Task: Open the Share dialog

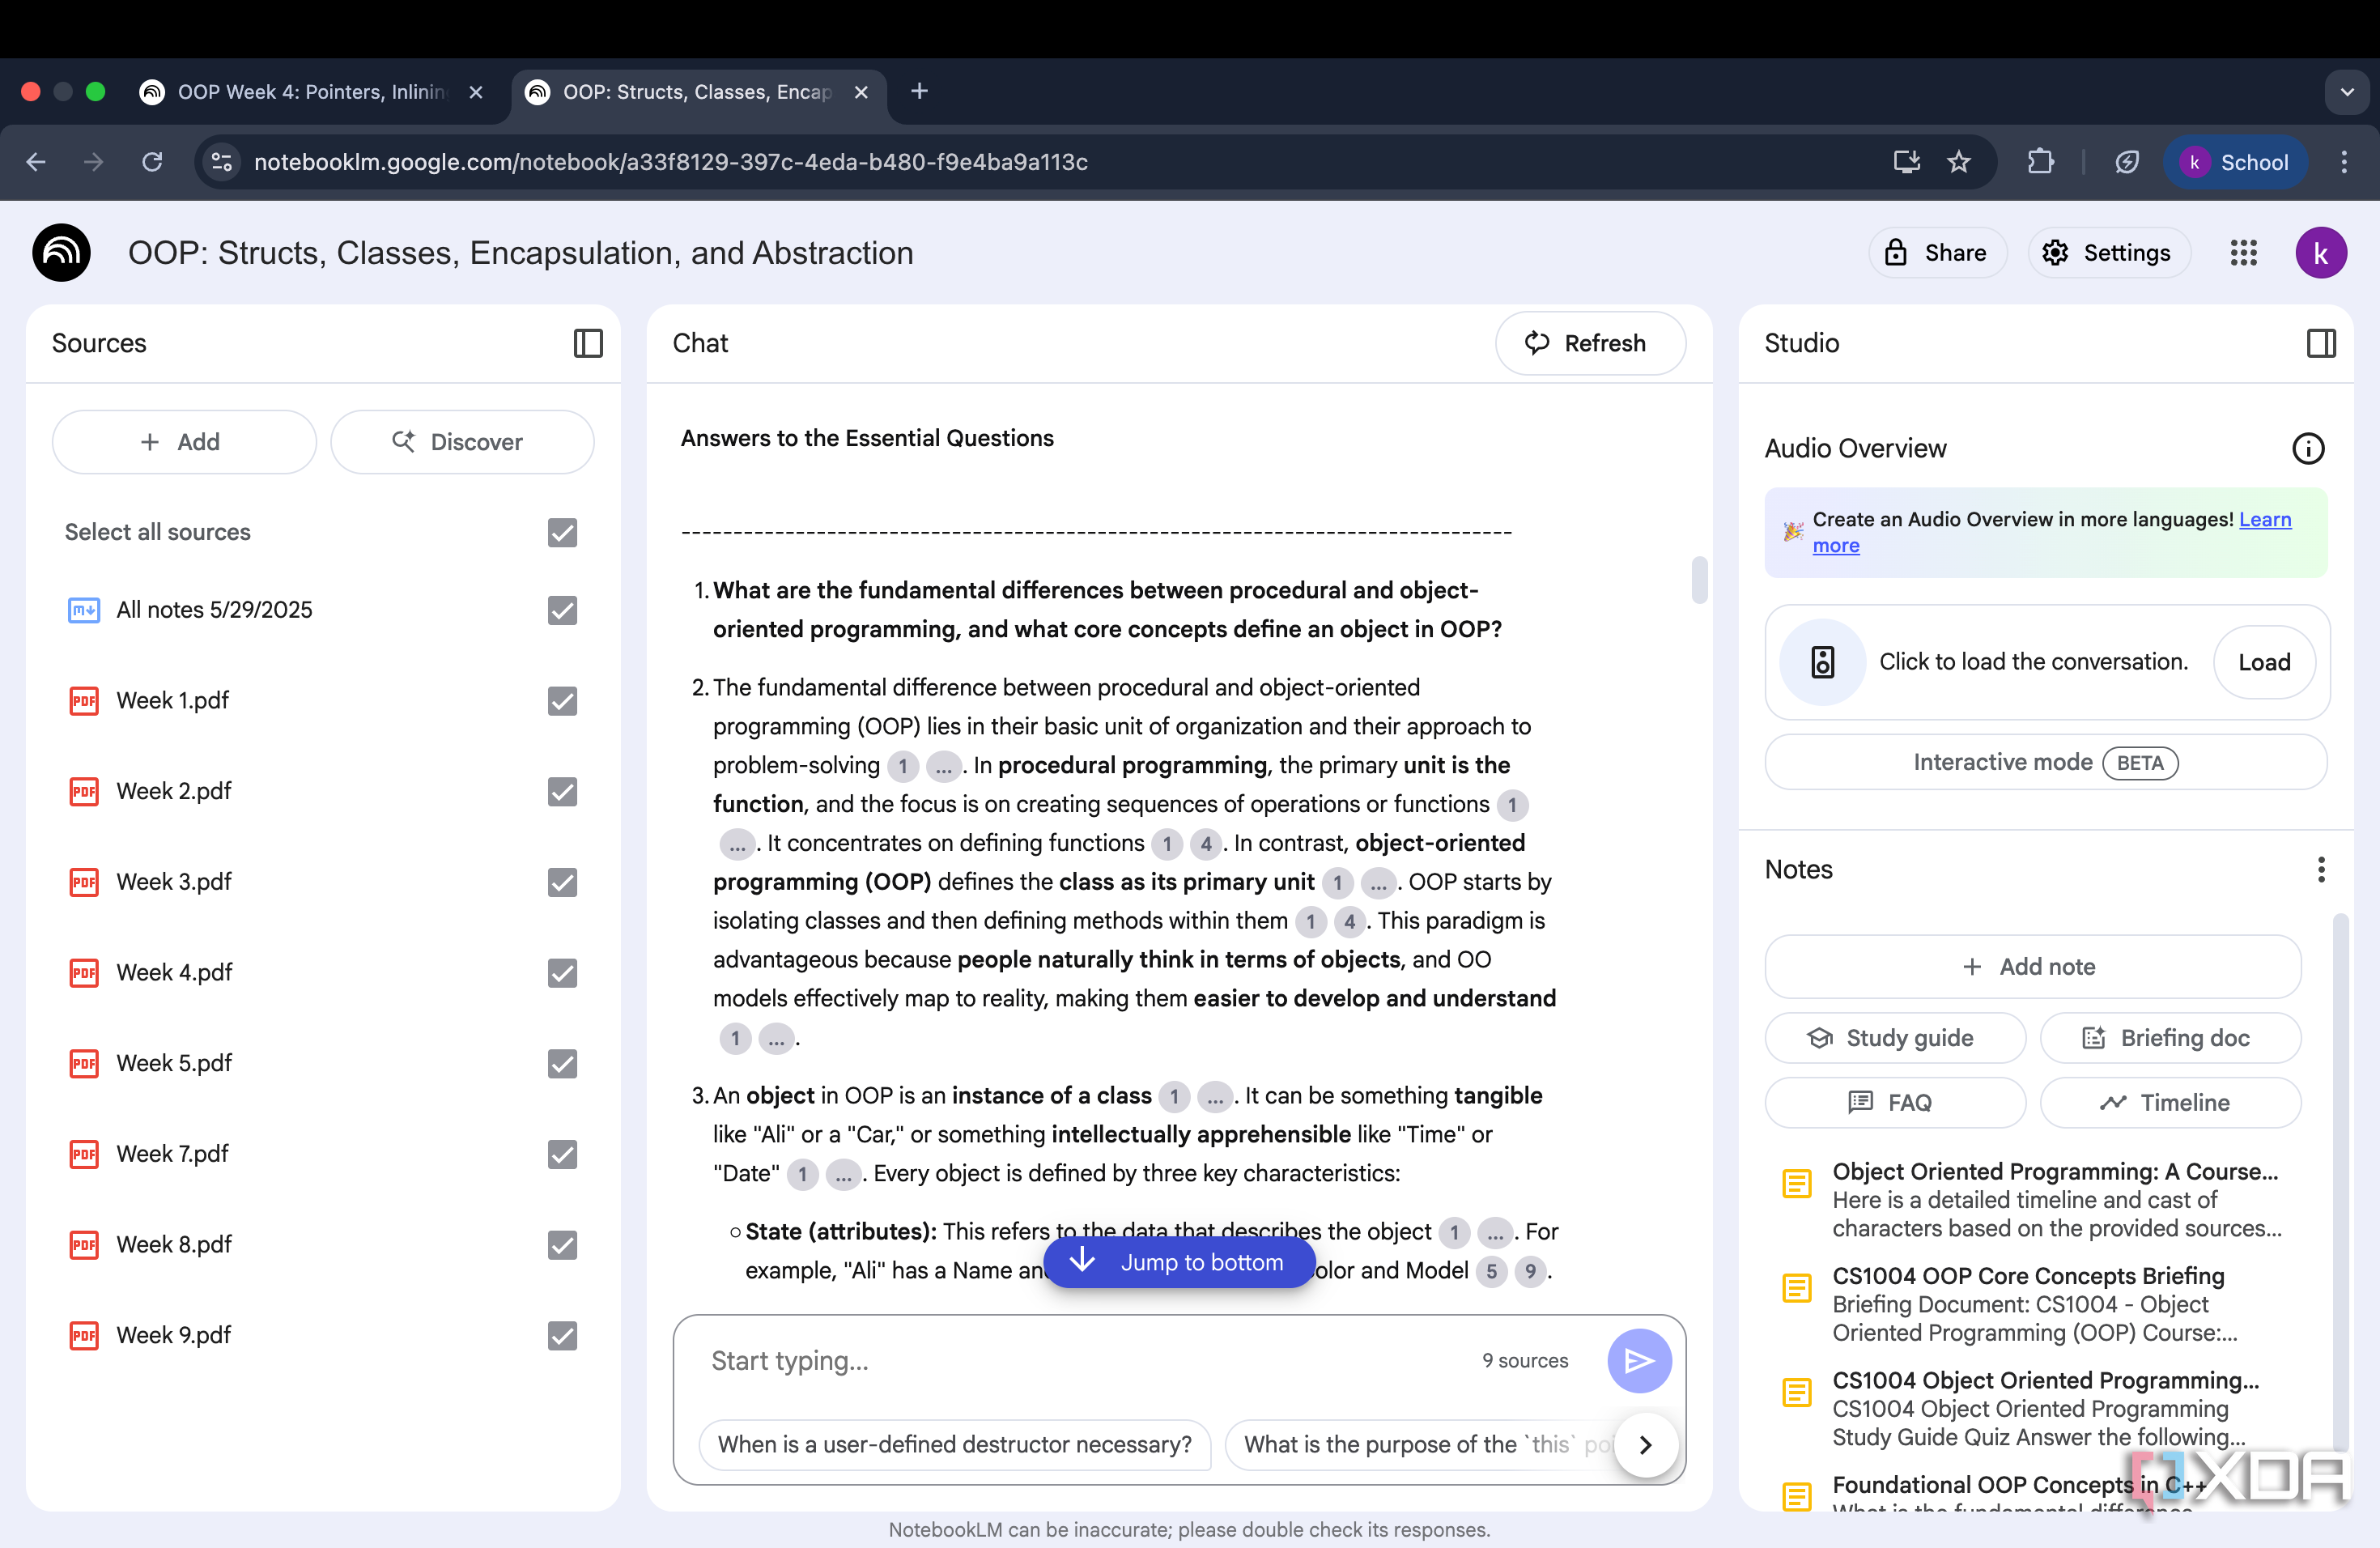Action: tap(1937, 253)
